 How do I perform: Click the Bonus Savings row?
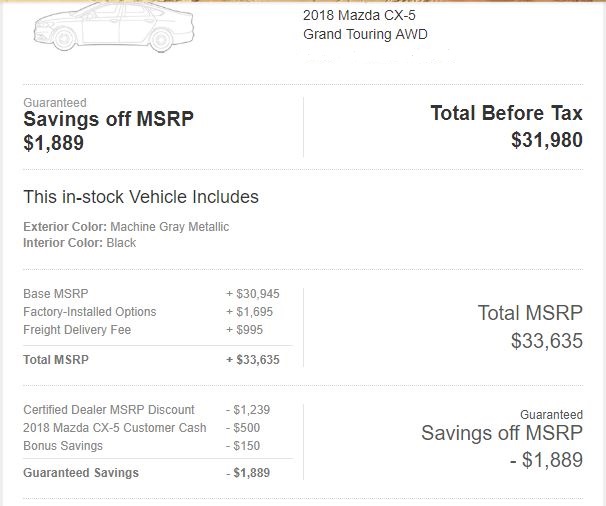pos(151,446)
